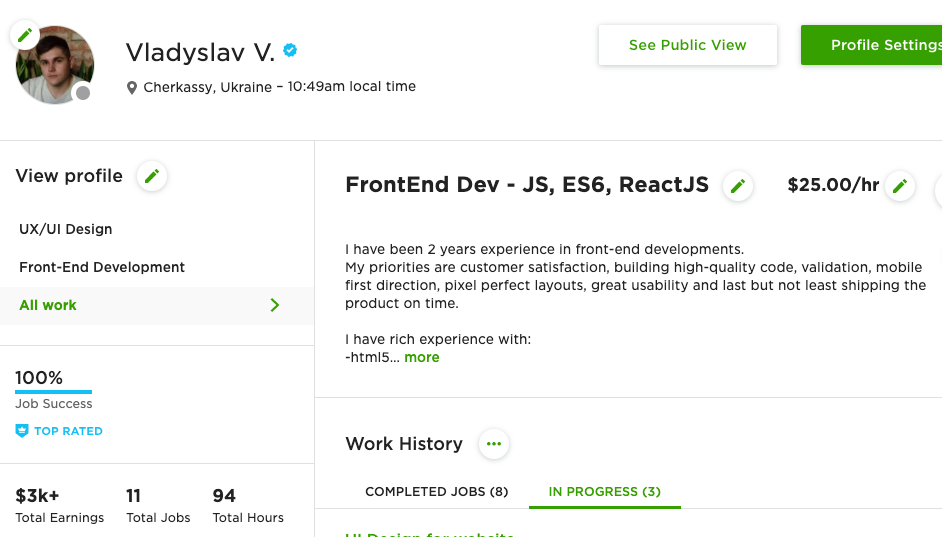Expand All work chevron arrow
Screen dimensions: 942x537
(275, 305)
